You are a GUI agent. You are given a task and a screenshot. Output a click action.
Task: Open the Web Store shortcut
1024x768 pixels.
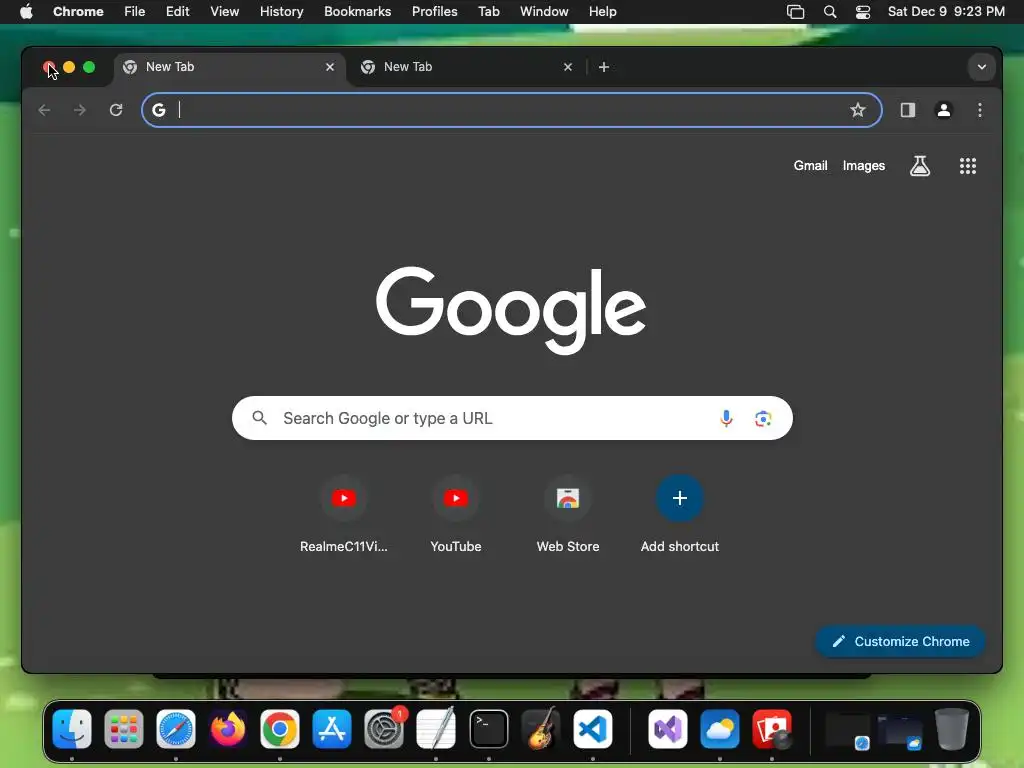click(x=568, y=514)
